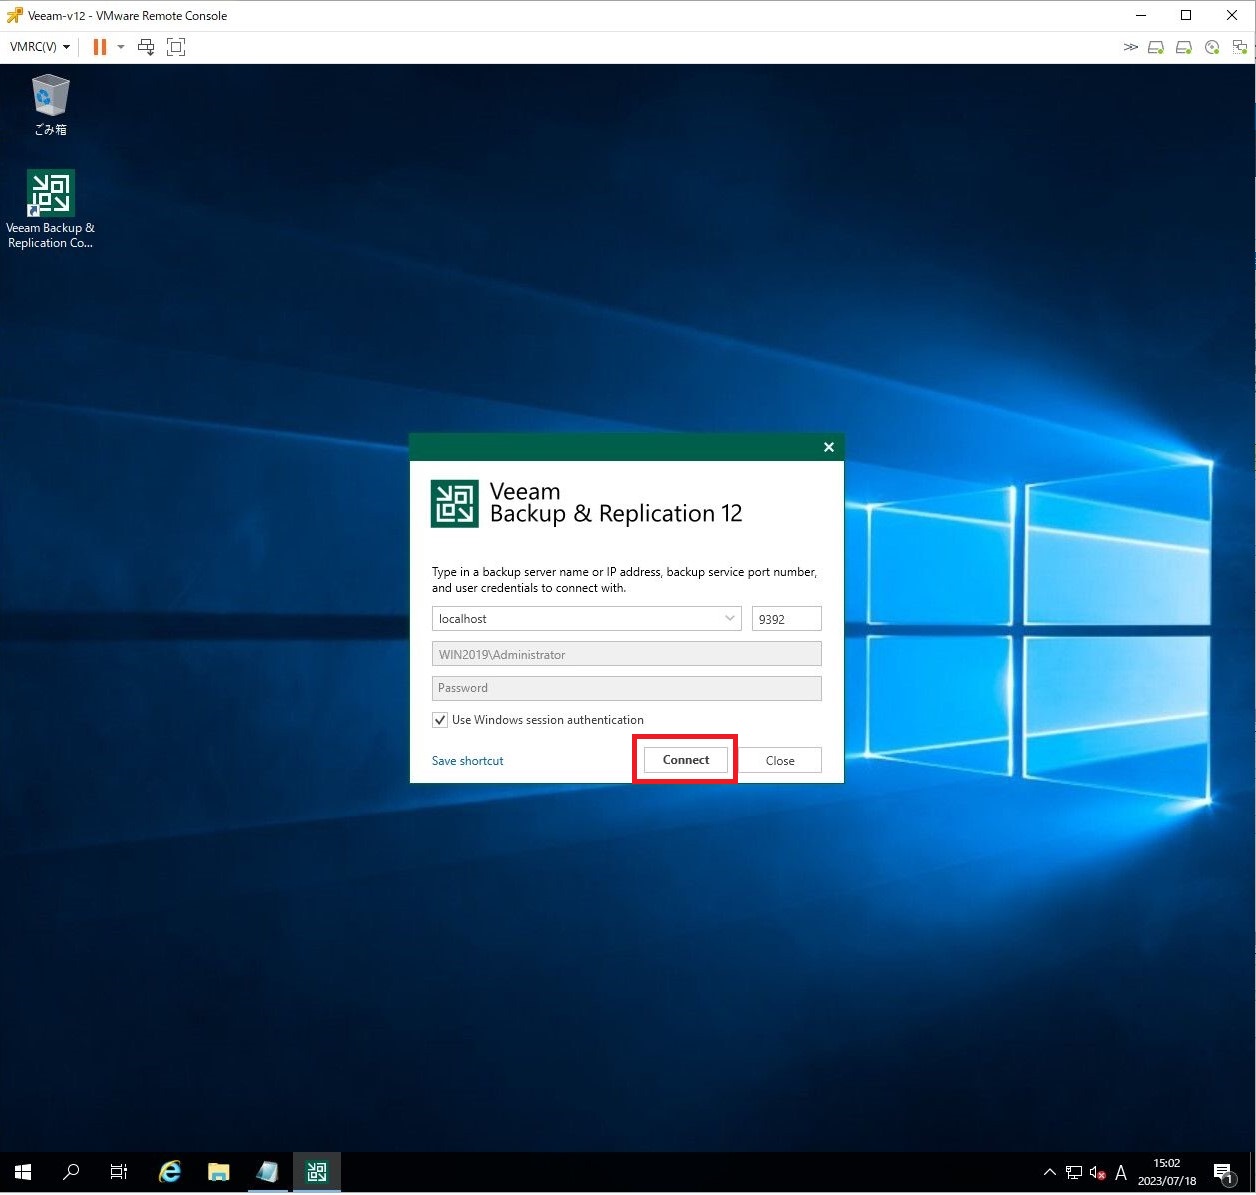Select the Recycle Bin desktop icon
This screenshot has width=1256, height=1195.
(x=50, y=105)
